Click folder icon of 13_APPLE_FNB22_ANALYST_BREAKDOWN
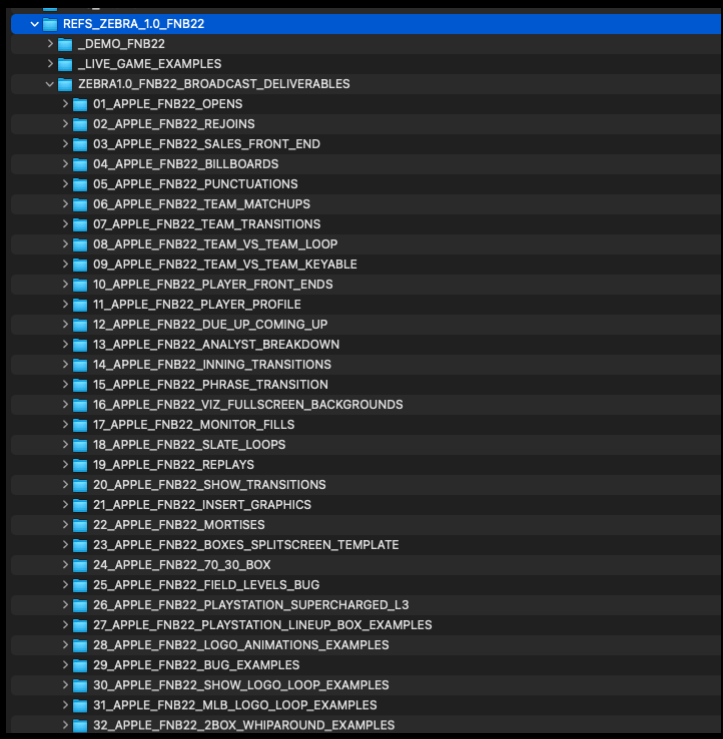This screenshot has height=739, width=723. 80,345
